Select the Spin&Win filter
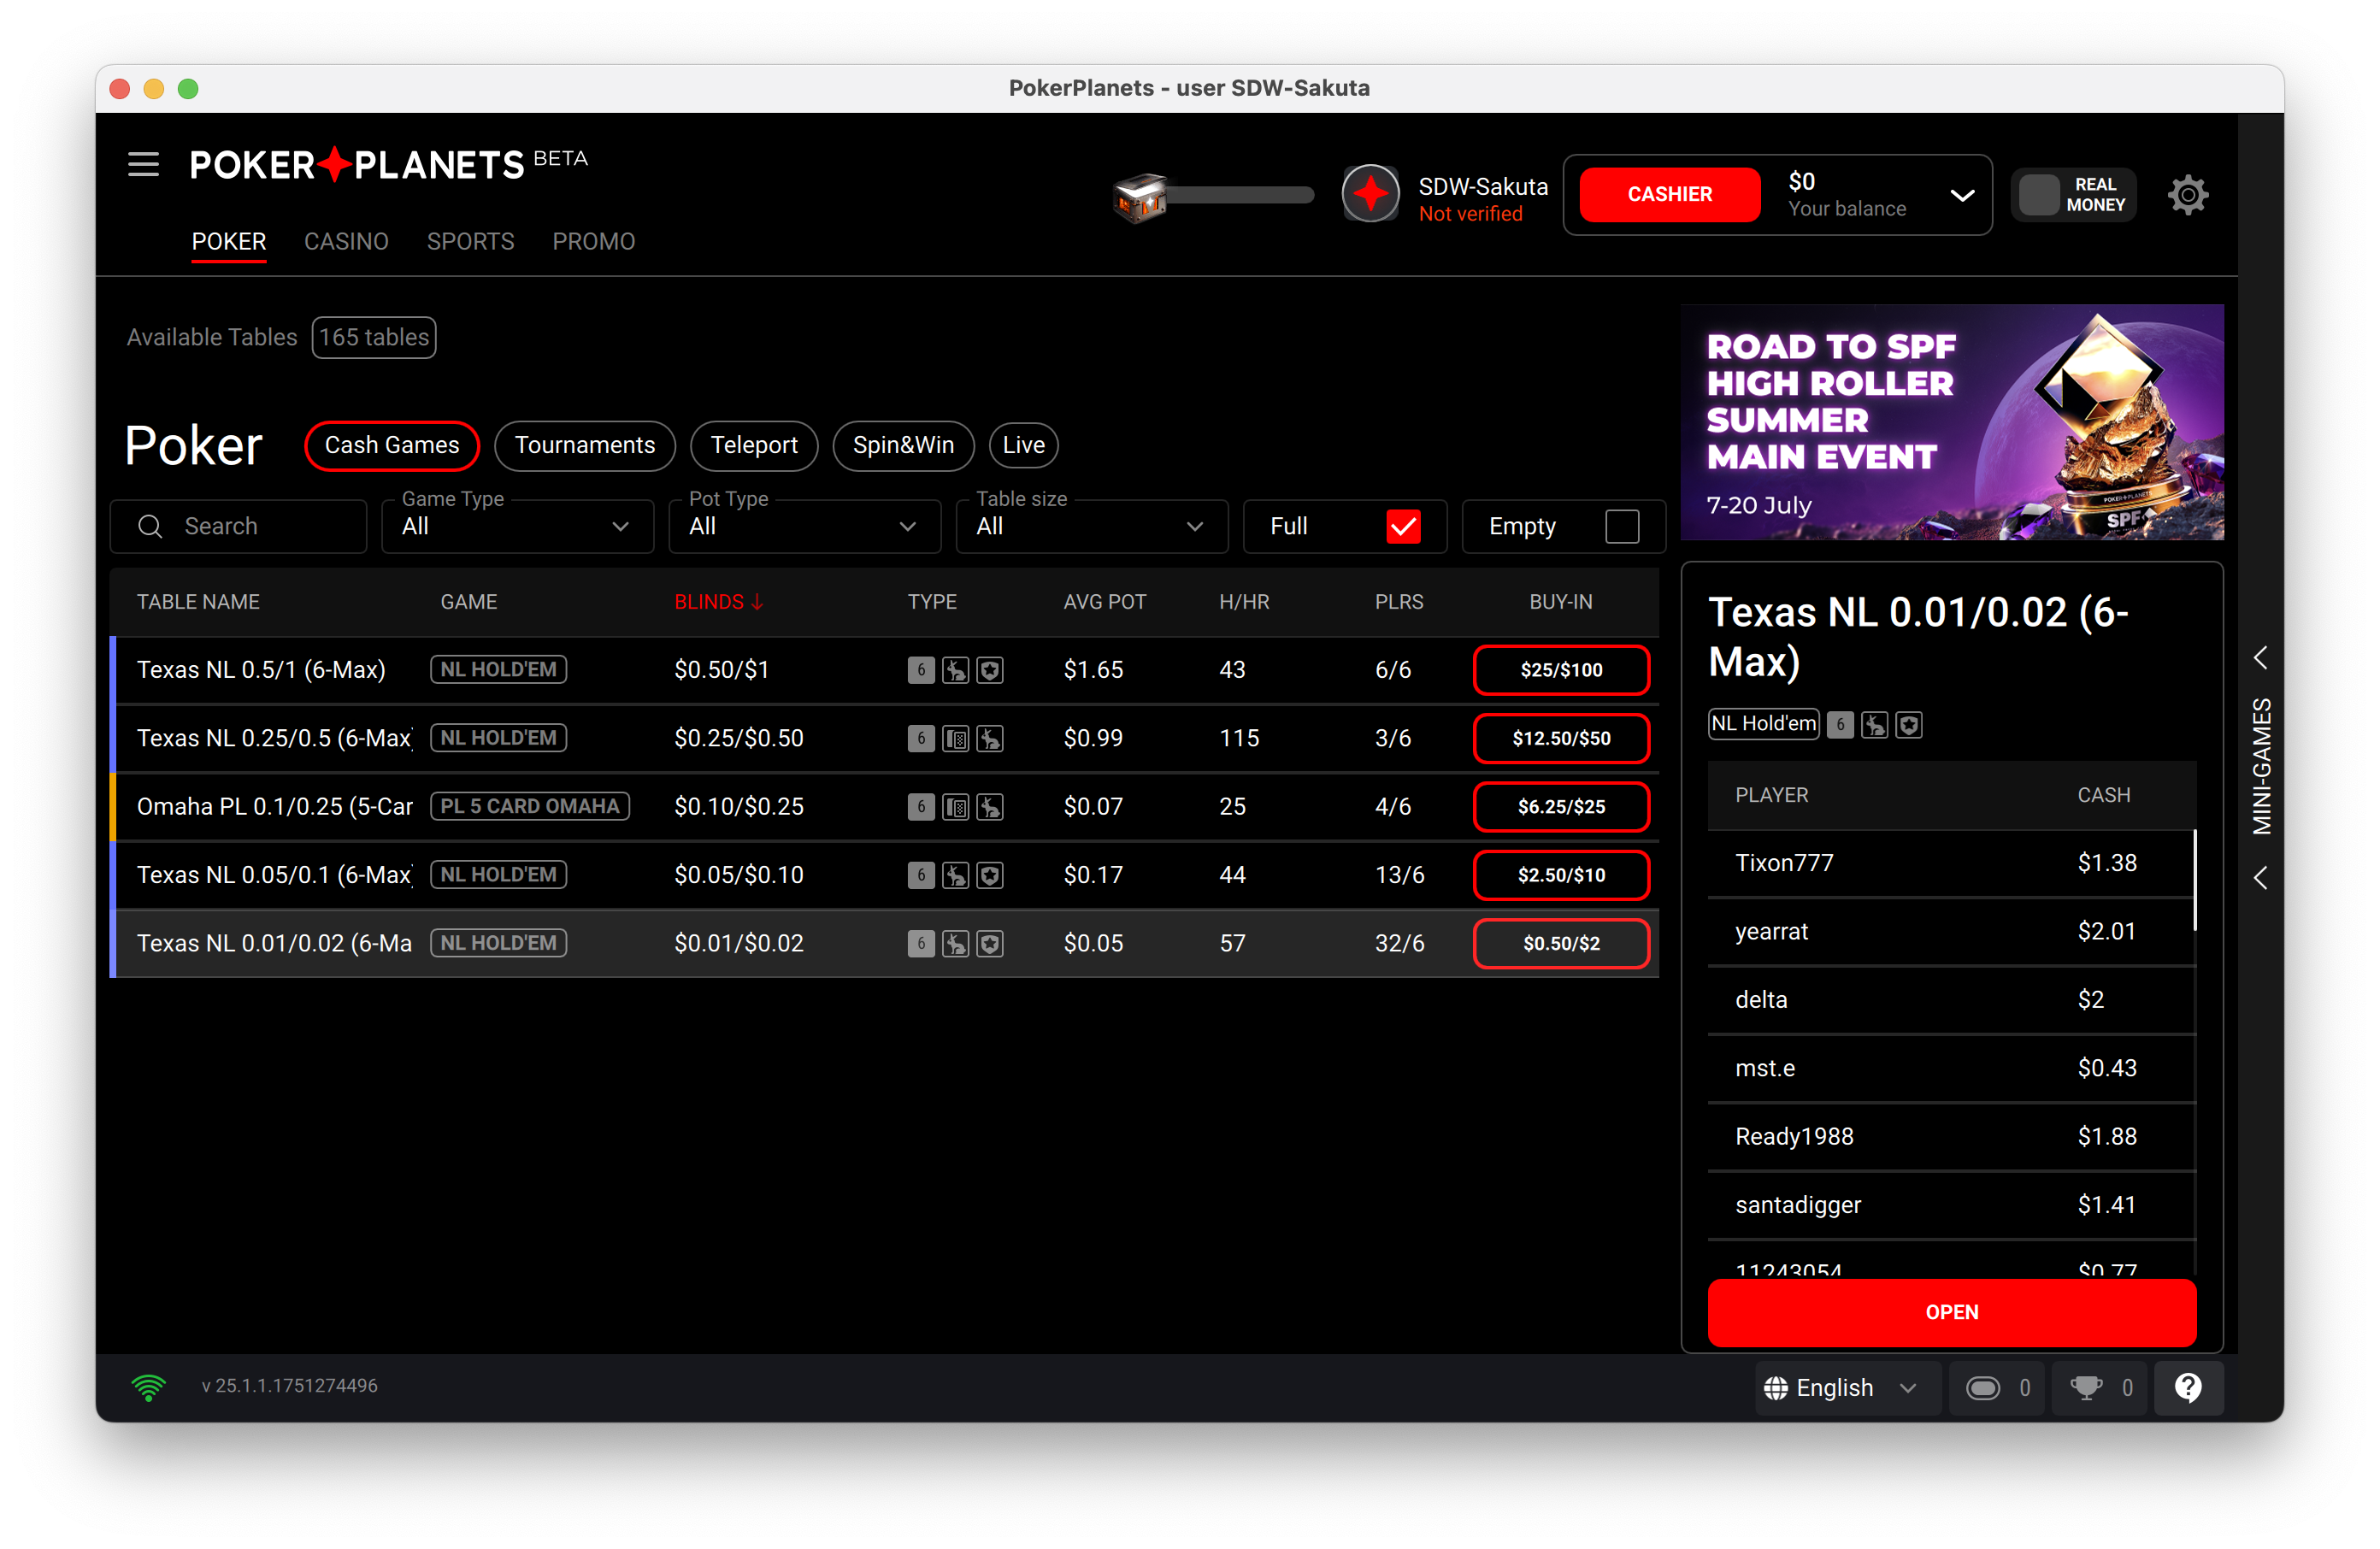Viewport: 2380px width, 1549px height. click(x=903, y=445)
